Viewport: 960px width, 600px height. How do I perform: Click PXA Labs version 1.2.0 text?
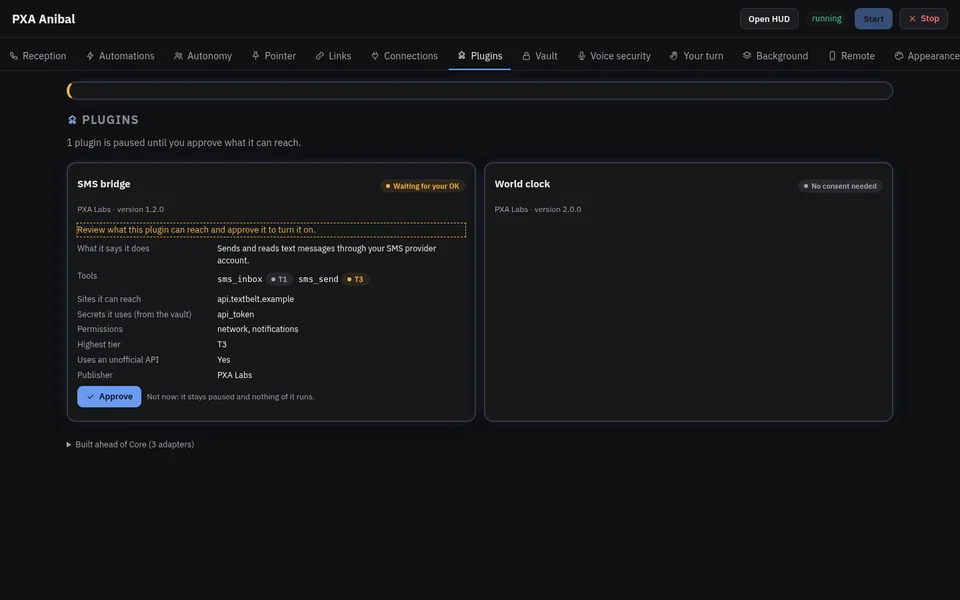point(121,209)
